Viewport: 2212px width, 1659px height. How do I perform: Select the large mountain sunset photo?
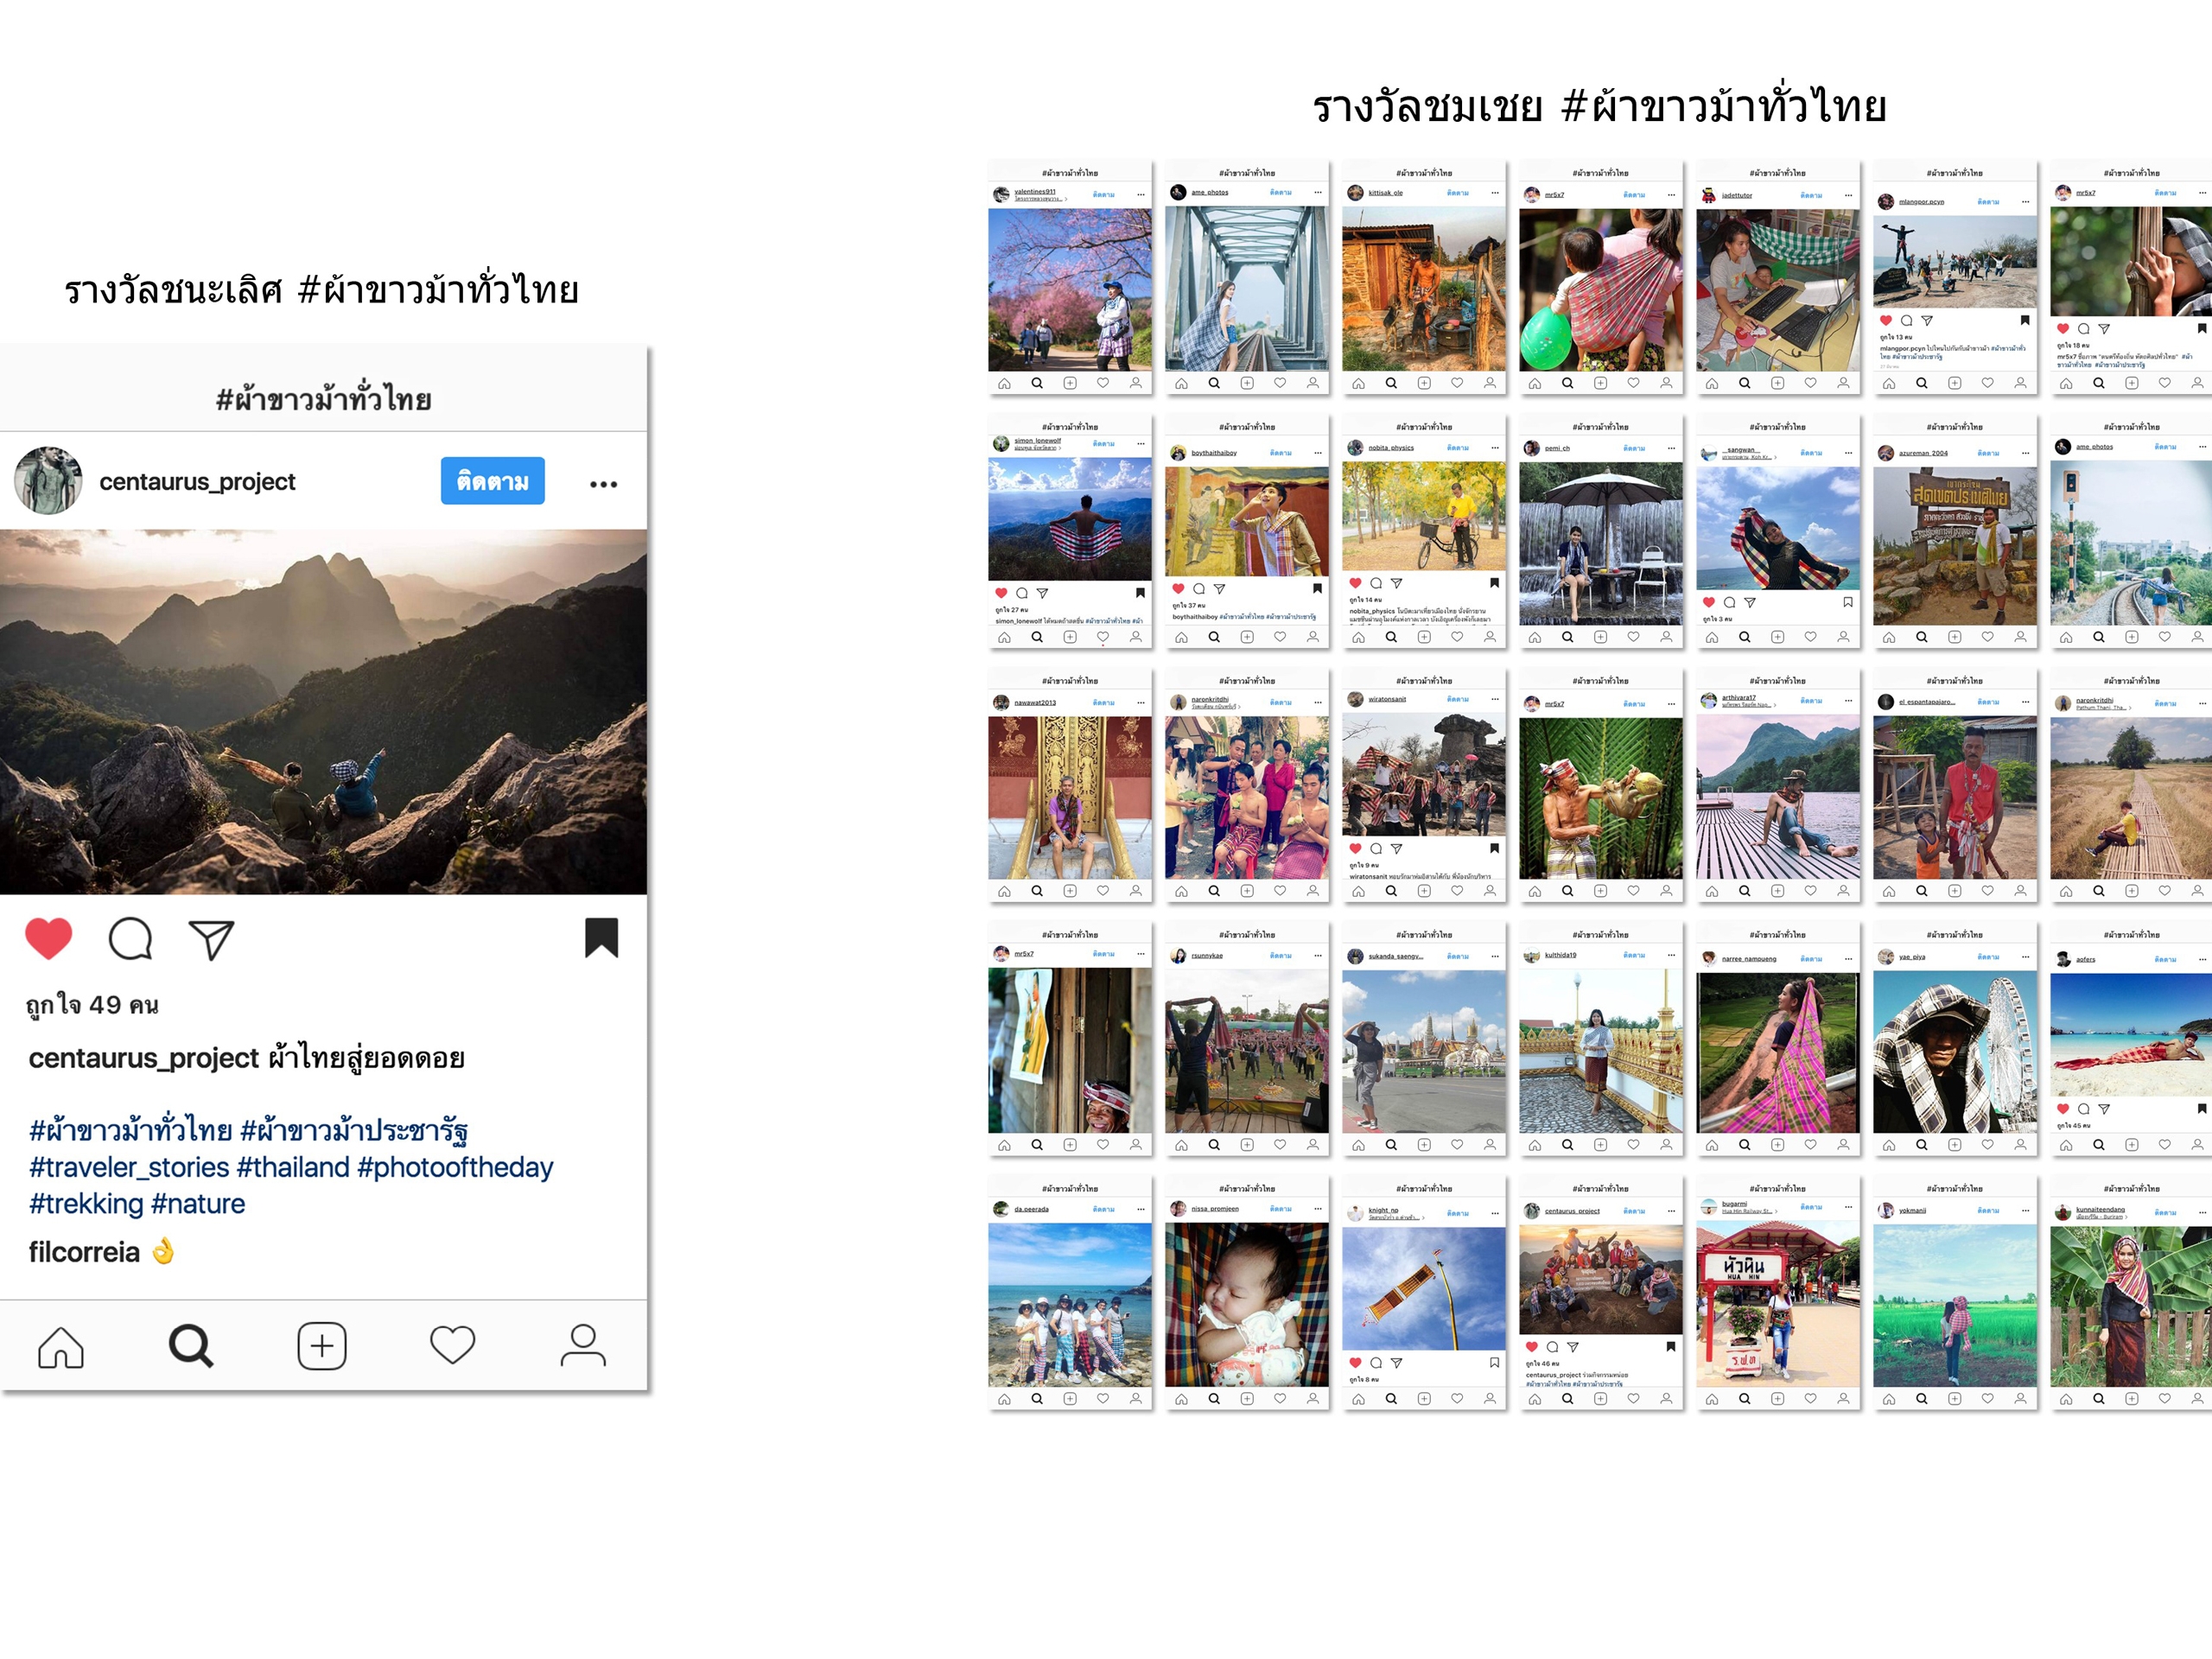[323, 712]
